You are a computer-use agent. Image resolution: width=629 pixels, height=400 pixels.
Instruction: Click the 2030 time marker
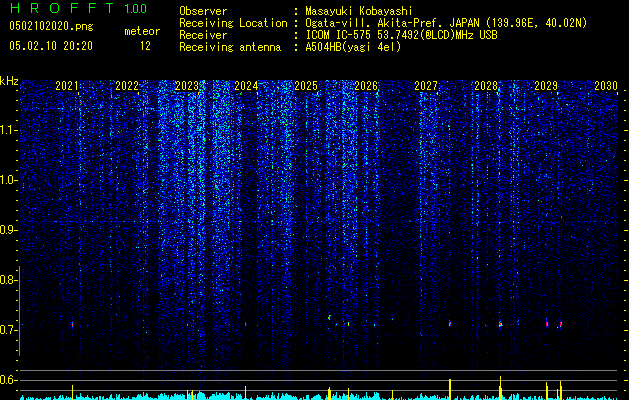click(606, 86)
